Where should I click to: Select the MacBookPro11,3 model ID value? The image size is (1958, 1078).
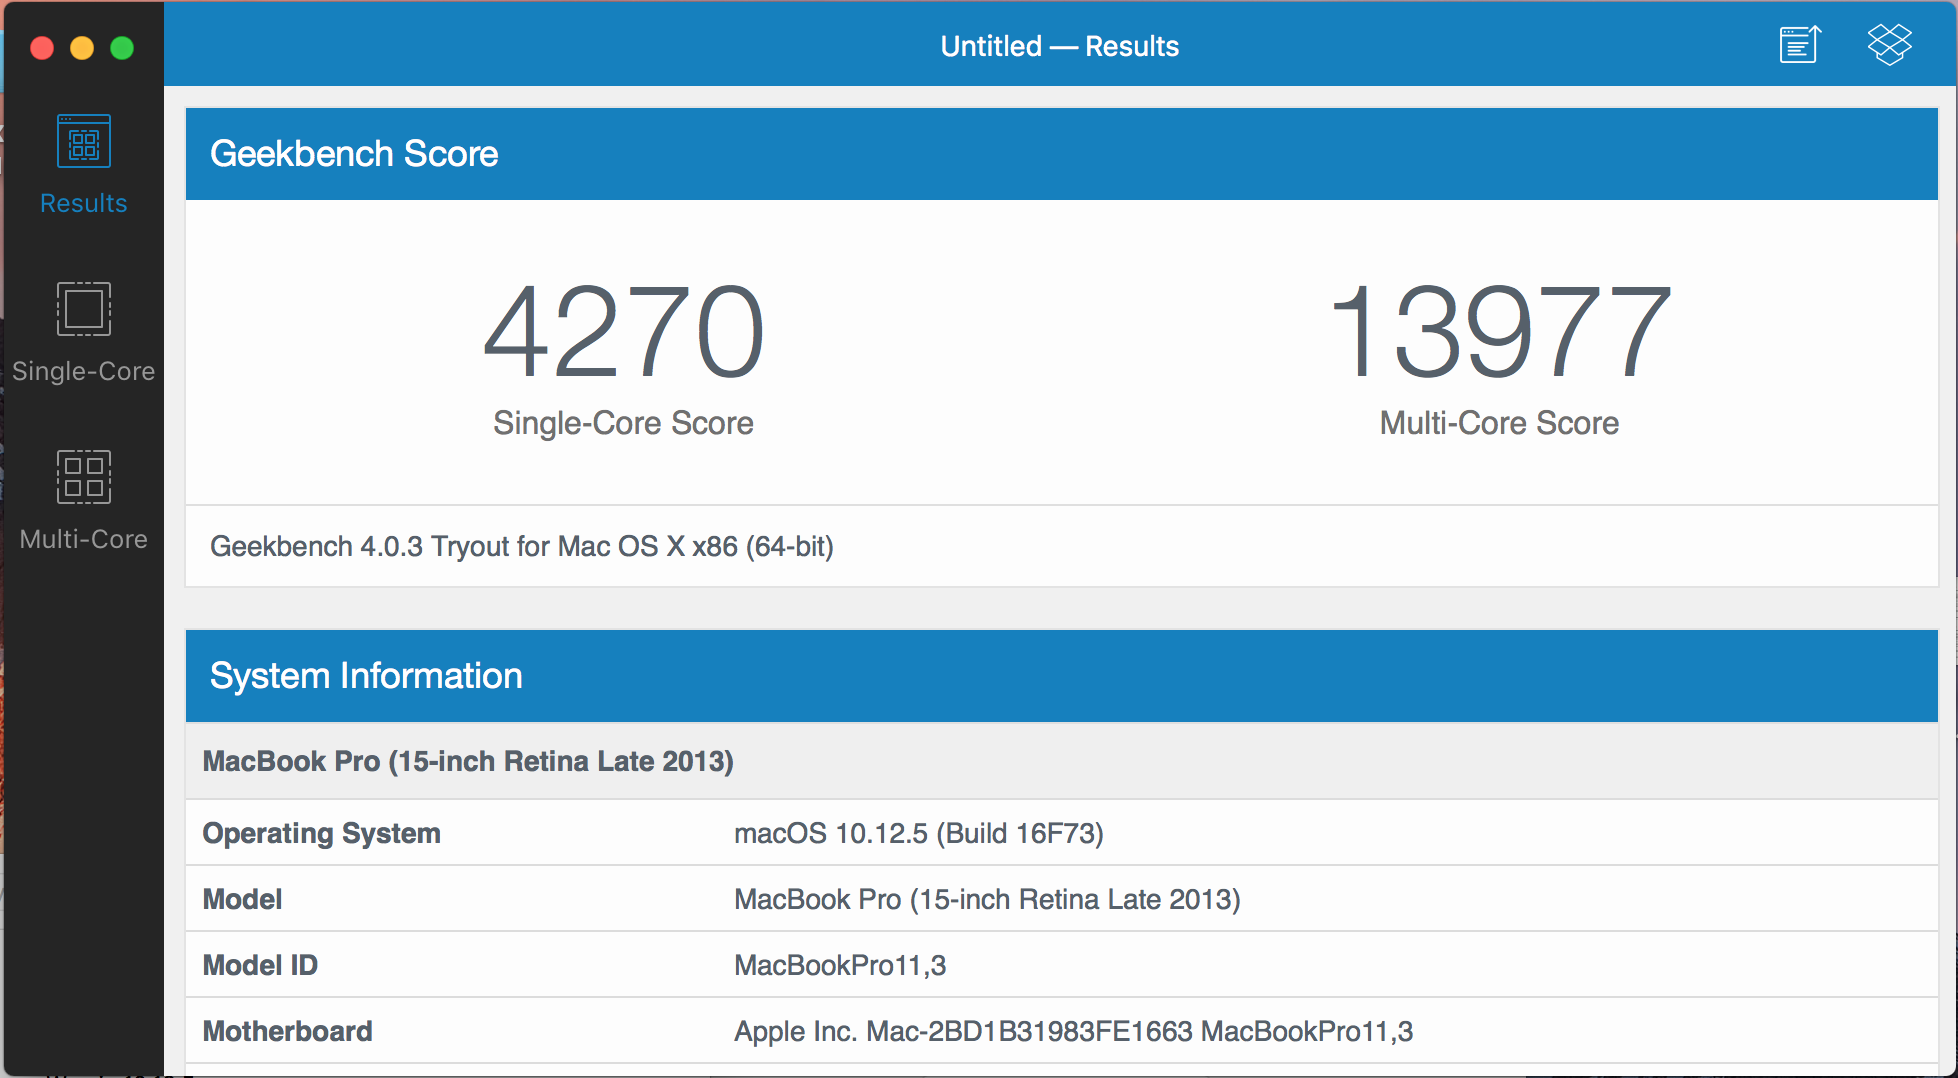coord(840,965)
